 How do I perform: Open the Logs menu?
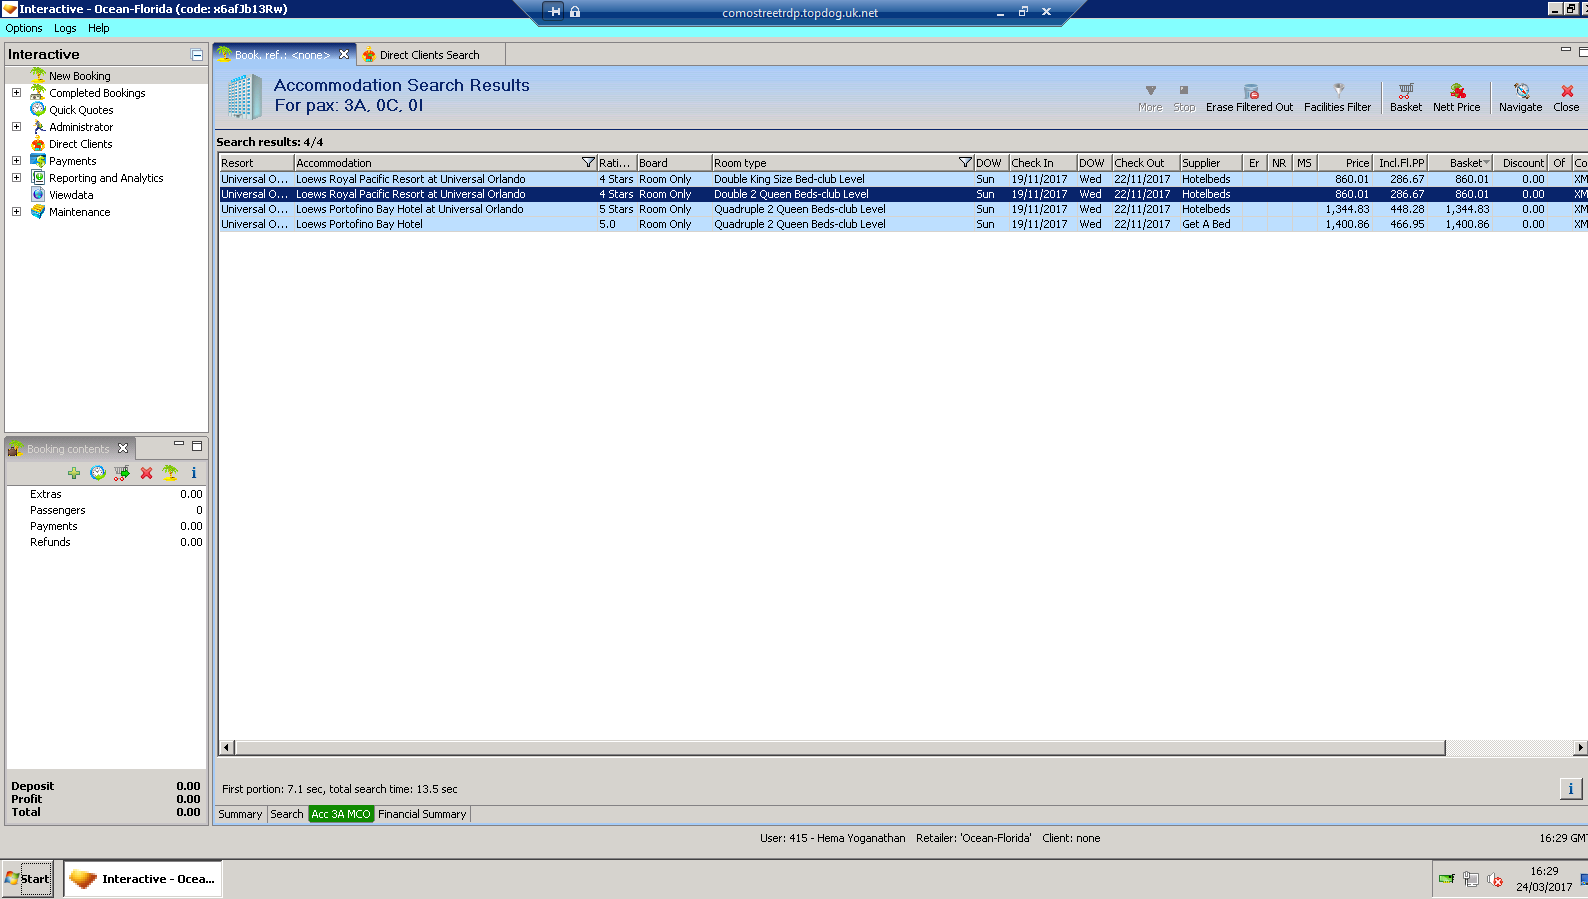tap(65, 28)
